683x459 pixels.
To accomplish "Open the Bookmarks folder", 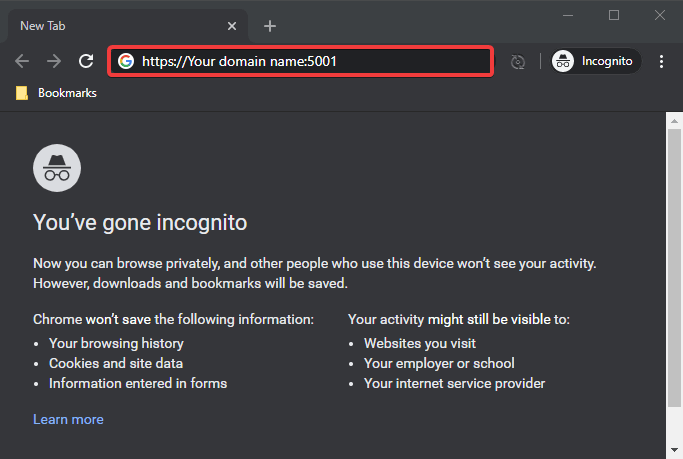I will click(56, 93).
